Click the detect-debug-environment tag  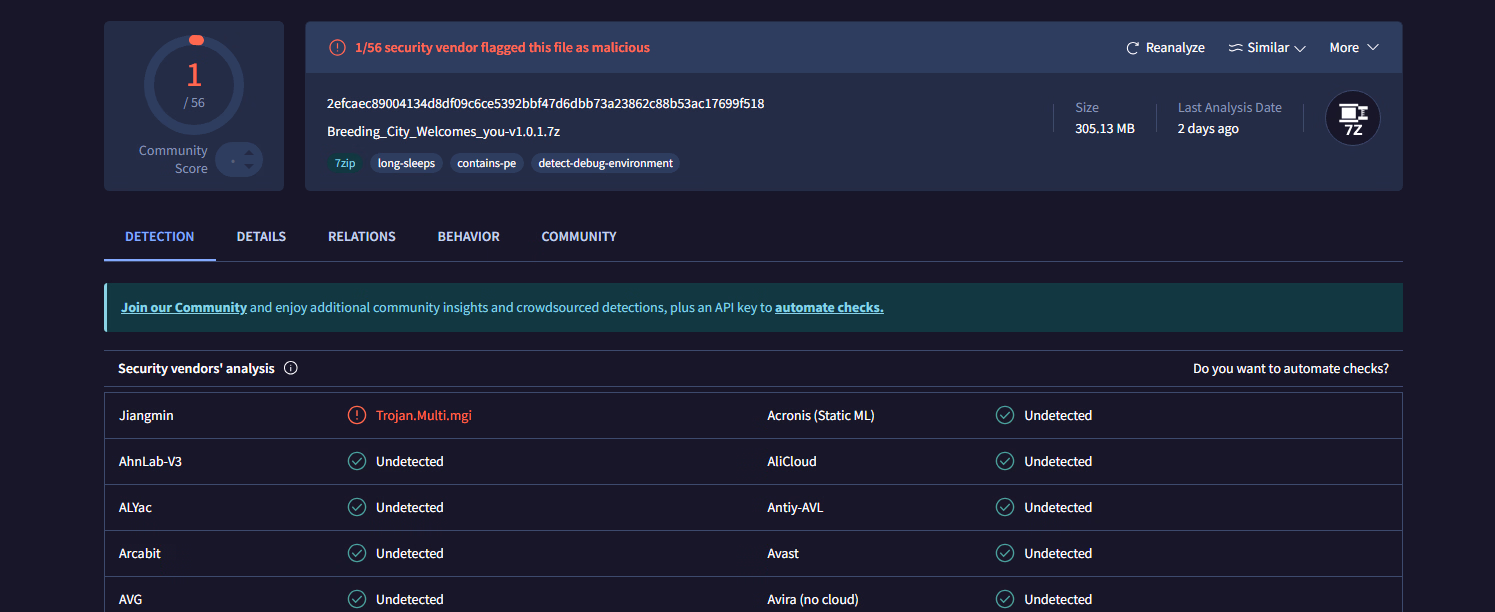pyautogui.click(x=605, y=163)
